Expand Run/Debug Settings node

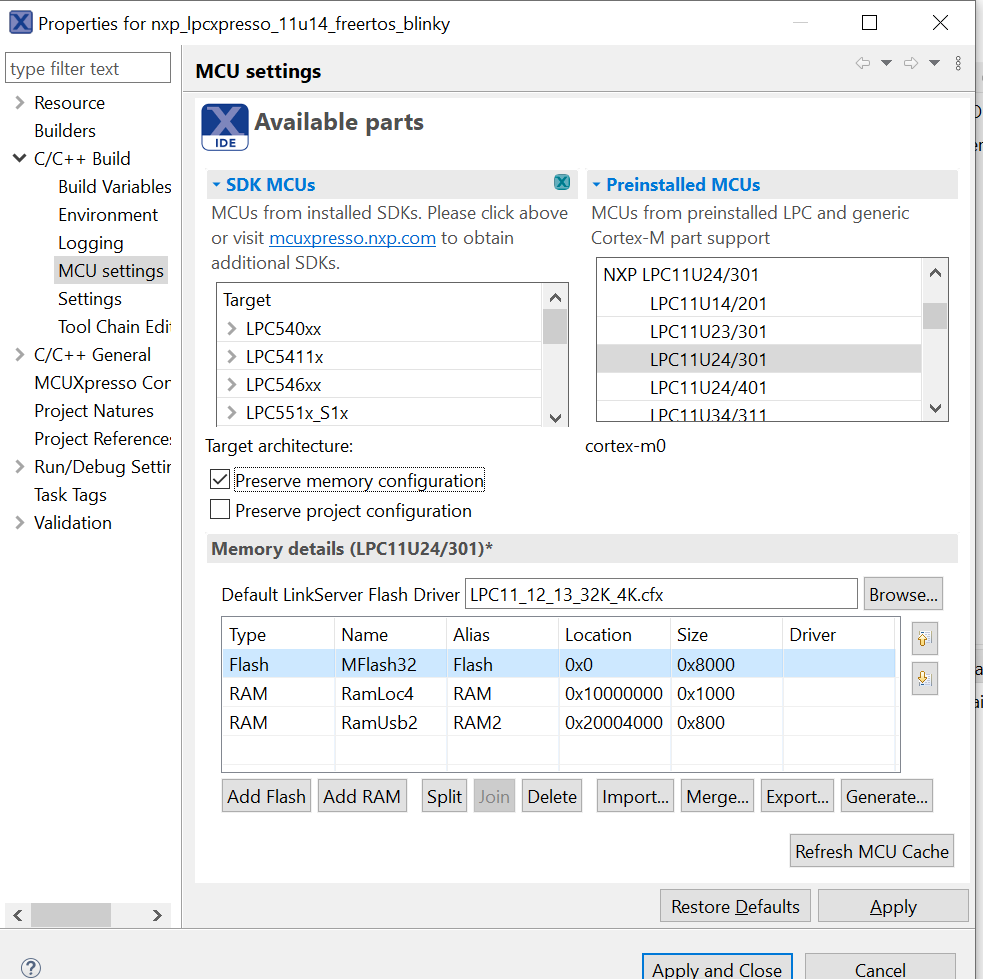pos(19,466)
